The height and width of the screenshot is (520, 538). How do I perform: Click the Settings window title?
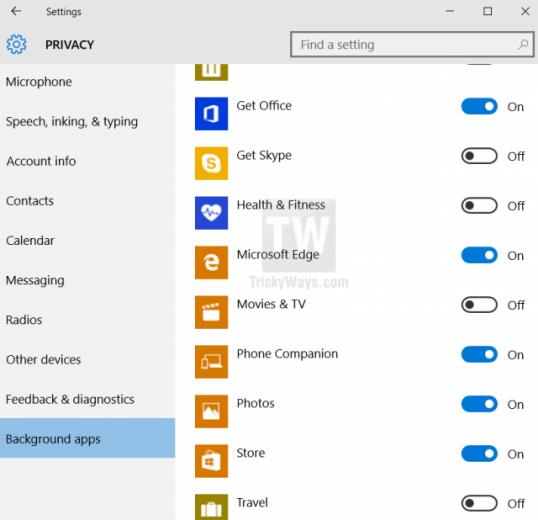[64, 12]
